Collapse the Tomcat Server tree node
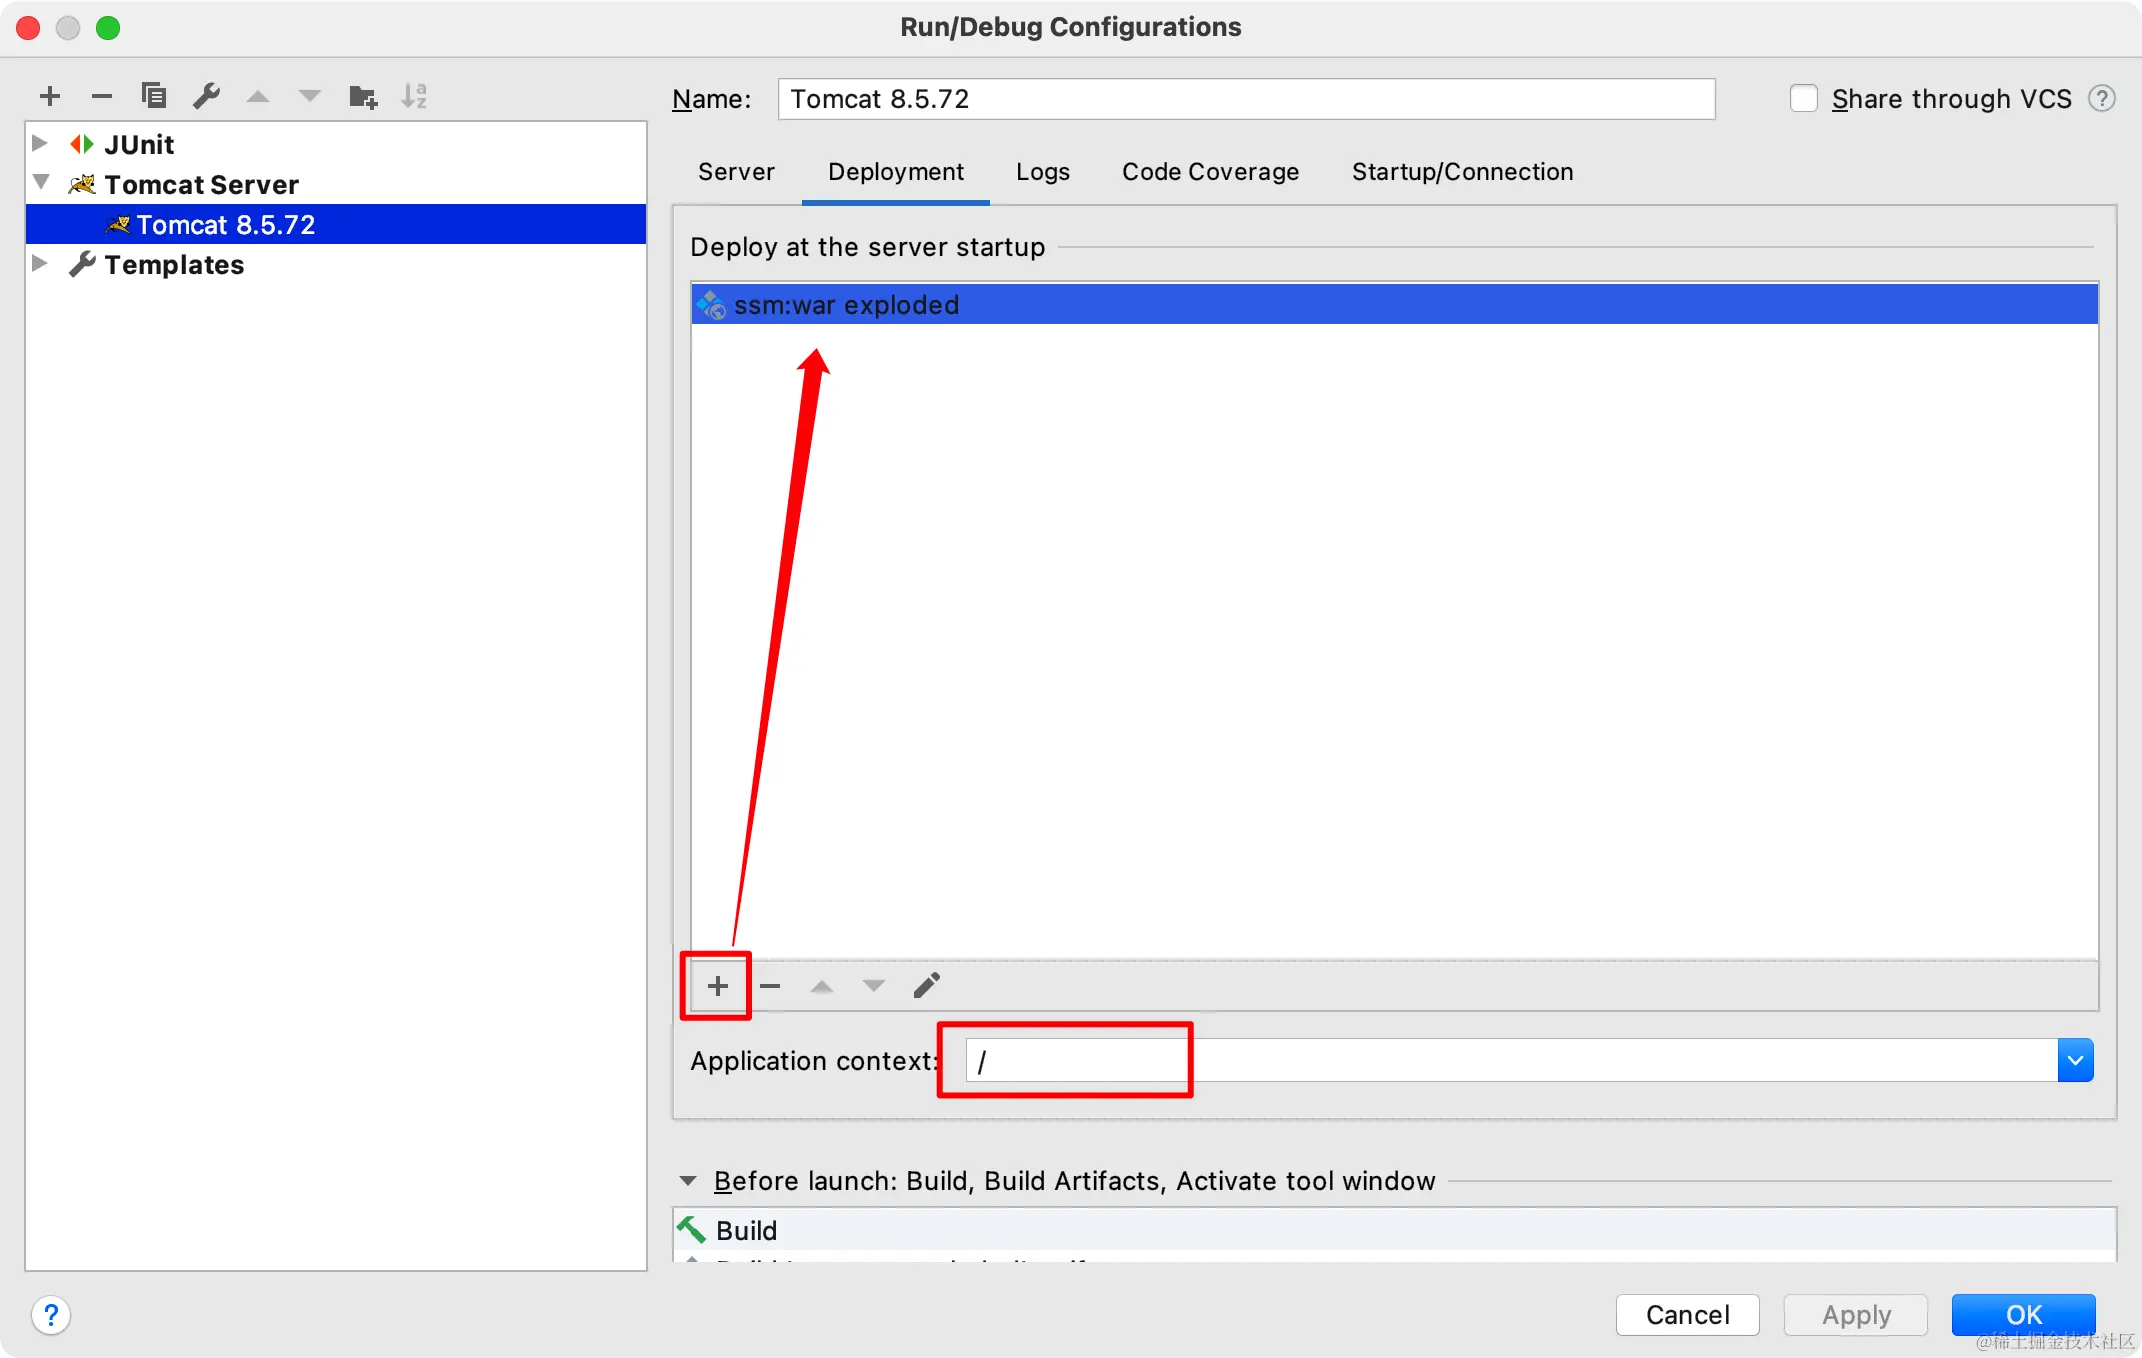The height and width of the screenshot is (1358, 2142). 41,183
